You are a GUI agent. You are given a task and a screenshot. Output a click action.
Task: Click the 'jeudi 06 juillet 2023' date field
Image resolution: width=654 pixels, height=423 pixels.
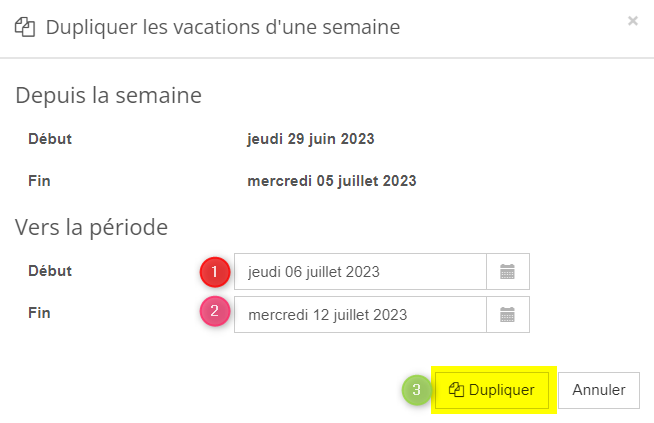pyautogui.click(x=360, y=271)
